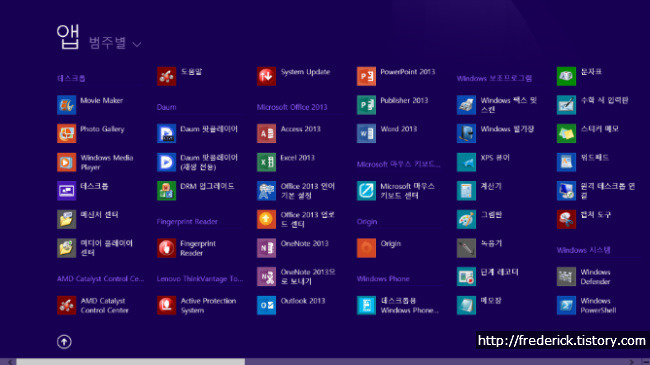Viewport: 650px width, 365px height.
Task: Click the '수학 식 입력판' label
Action: pyautogui.click(x=604, y=100)
